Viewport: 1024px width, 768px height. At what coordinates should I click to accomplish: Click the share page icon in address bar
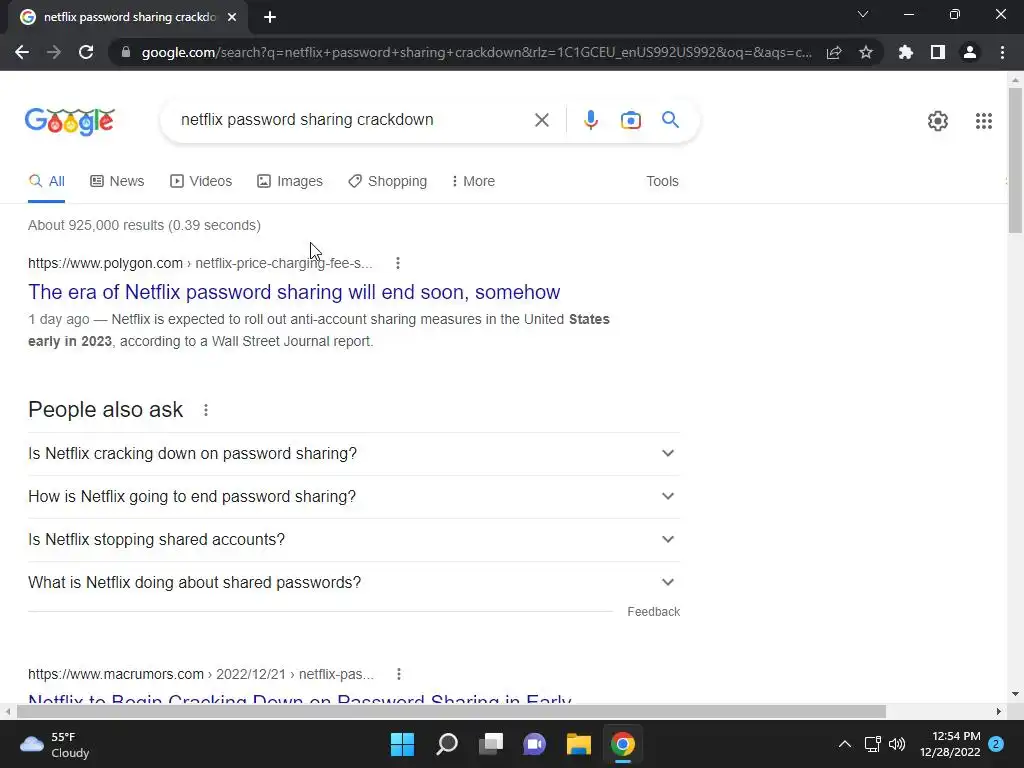tap(834, 52)
